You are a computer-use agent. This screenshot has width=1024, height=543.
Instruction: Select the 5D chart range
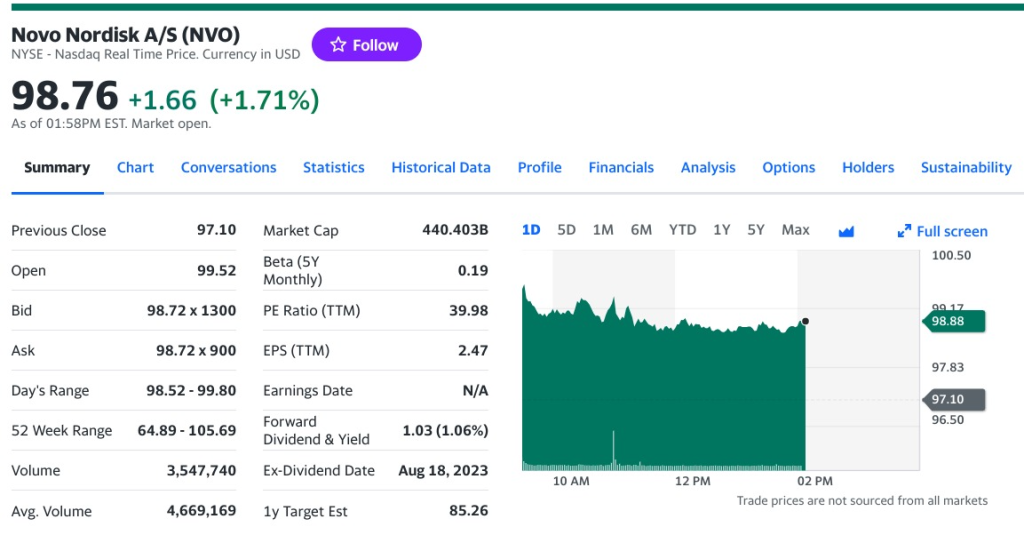click(566, 230)
